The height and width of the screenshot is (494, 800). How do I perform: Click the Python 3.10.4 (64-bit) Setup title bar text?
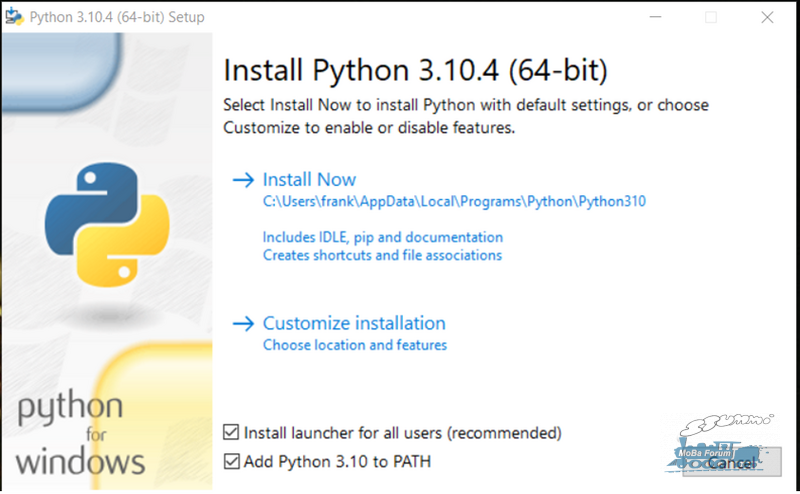tap(117, 17)
